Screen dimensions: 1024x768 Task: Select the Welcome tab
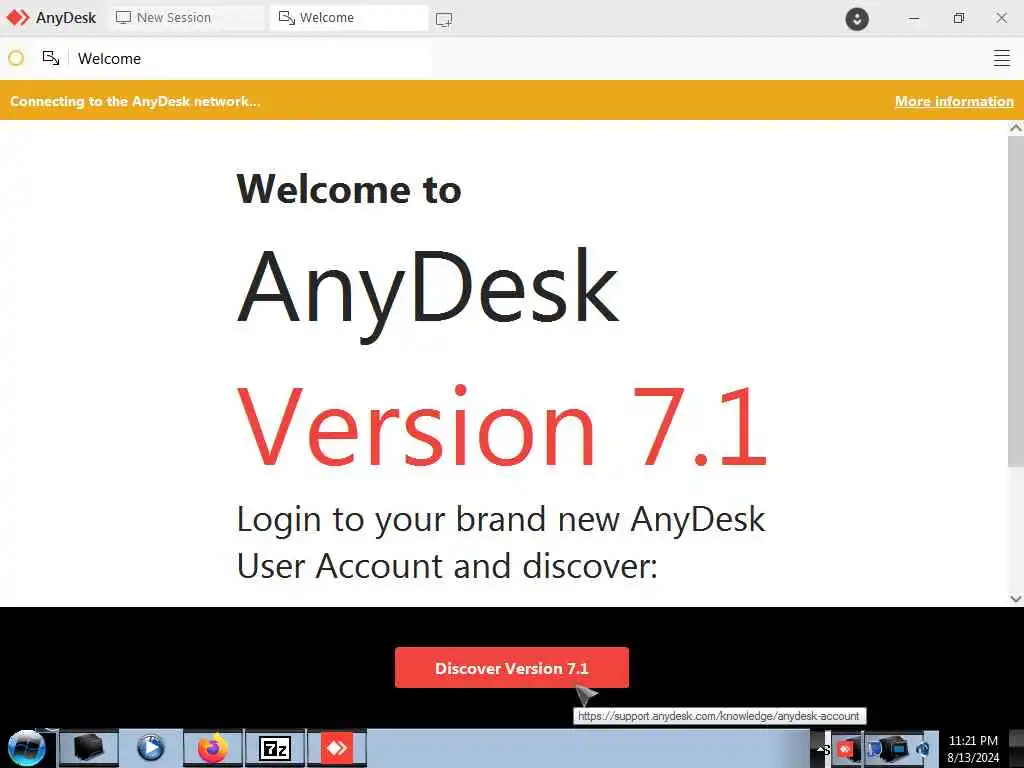pyautogui.click(x=349, y=18)
